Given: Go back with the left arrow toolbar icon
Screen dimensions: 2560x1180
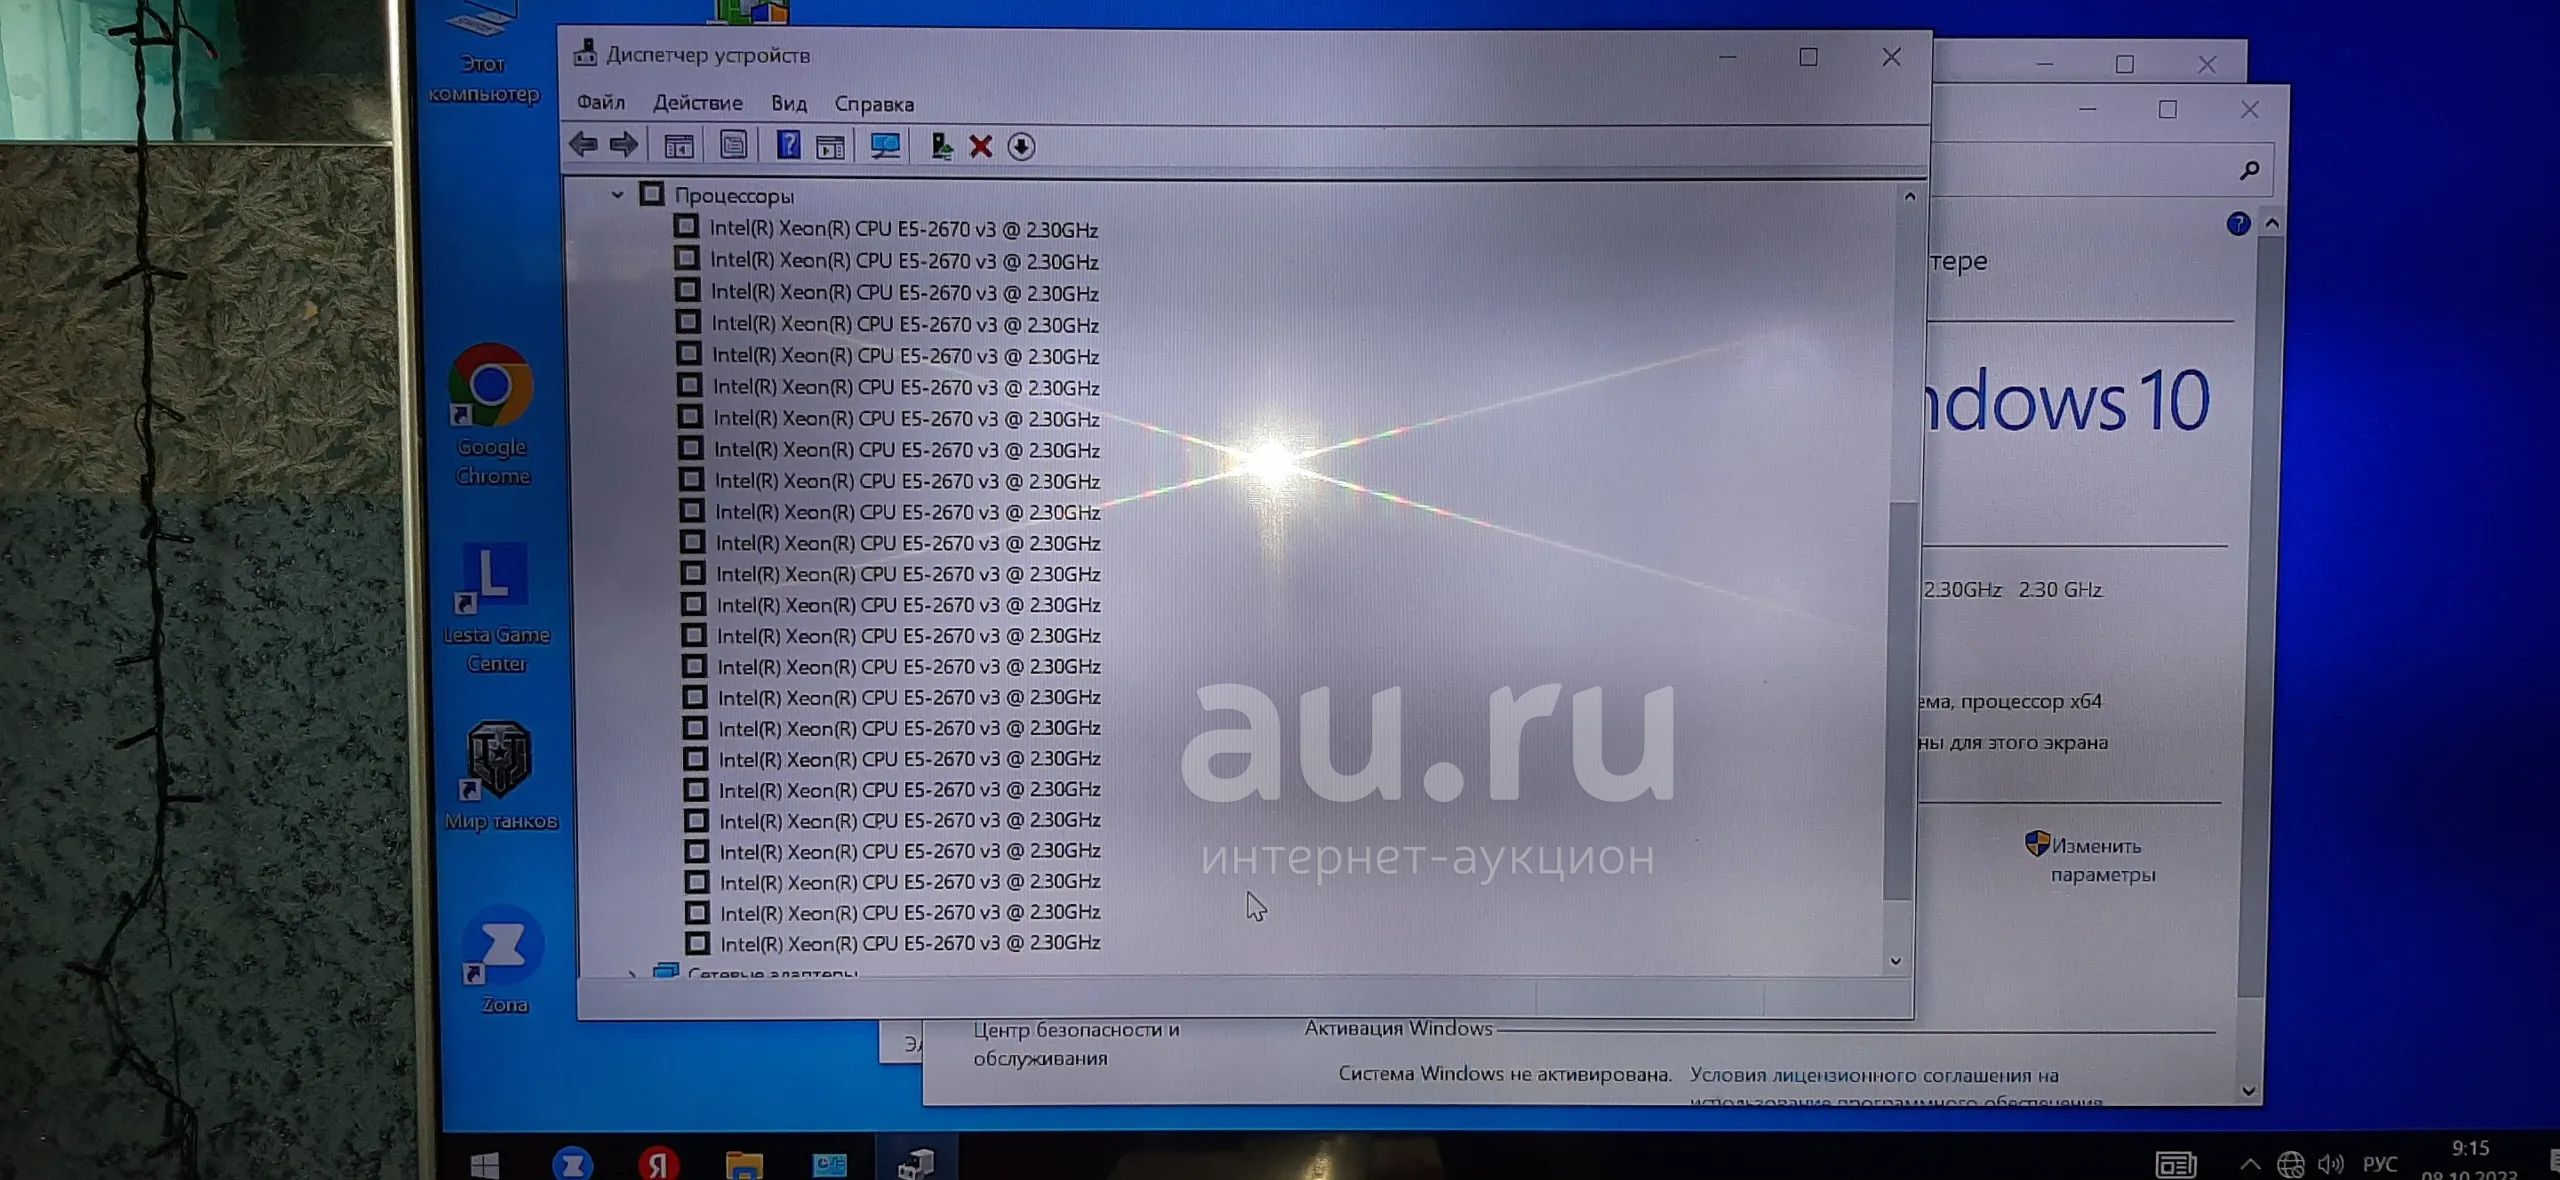Looking at the screenshot, I should point(583,146).
